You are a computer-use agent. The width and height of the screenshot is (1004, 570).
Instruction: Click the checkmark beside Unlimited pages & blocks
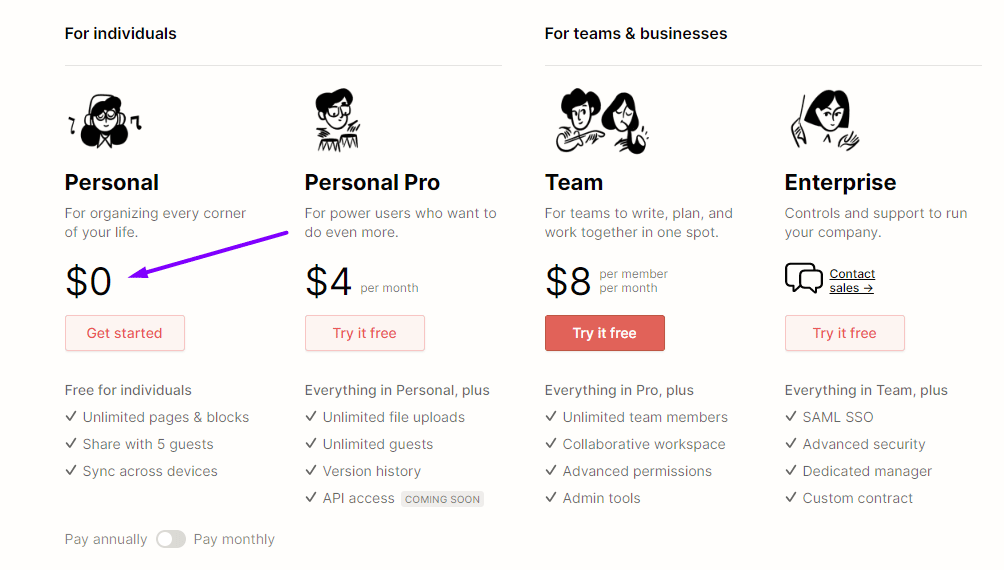coord(71,416)
